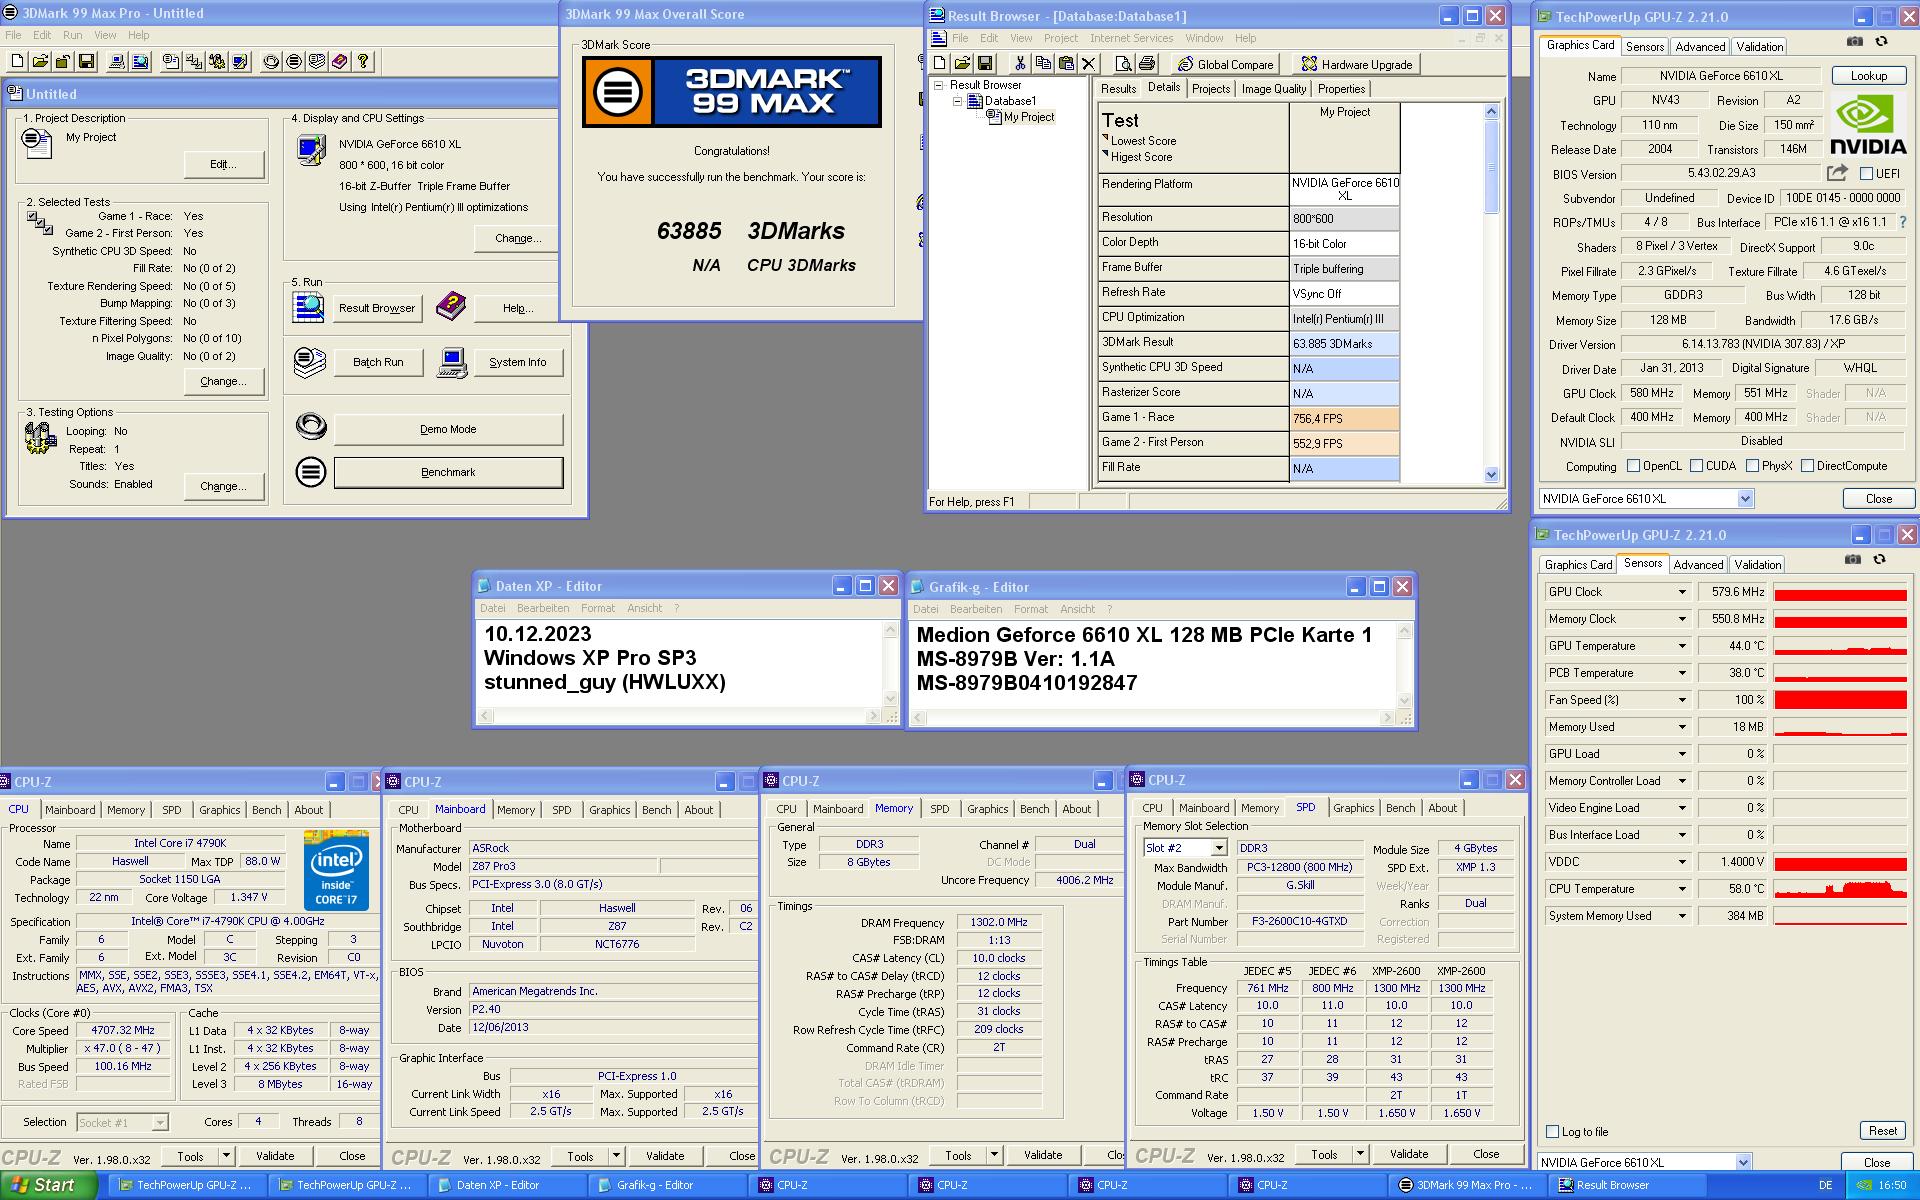1920x1200 pixels.
Task: Open GPU Temperature sensor dropdown
Action: click(x=1681, y=646)
